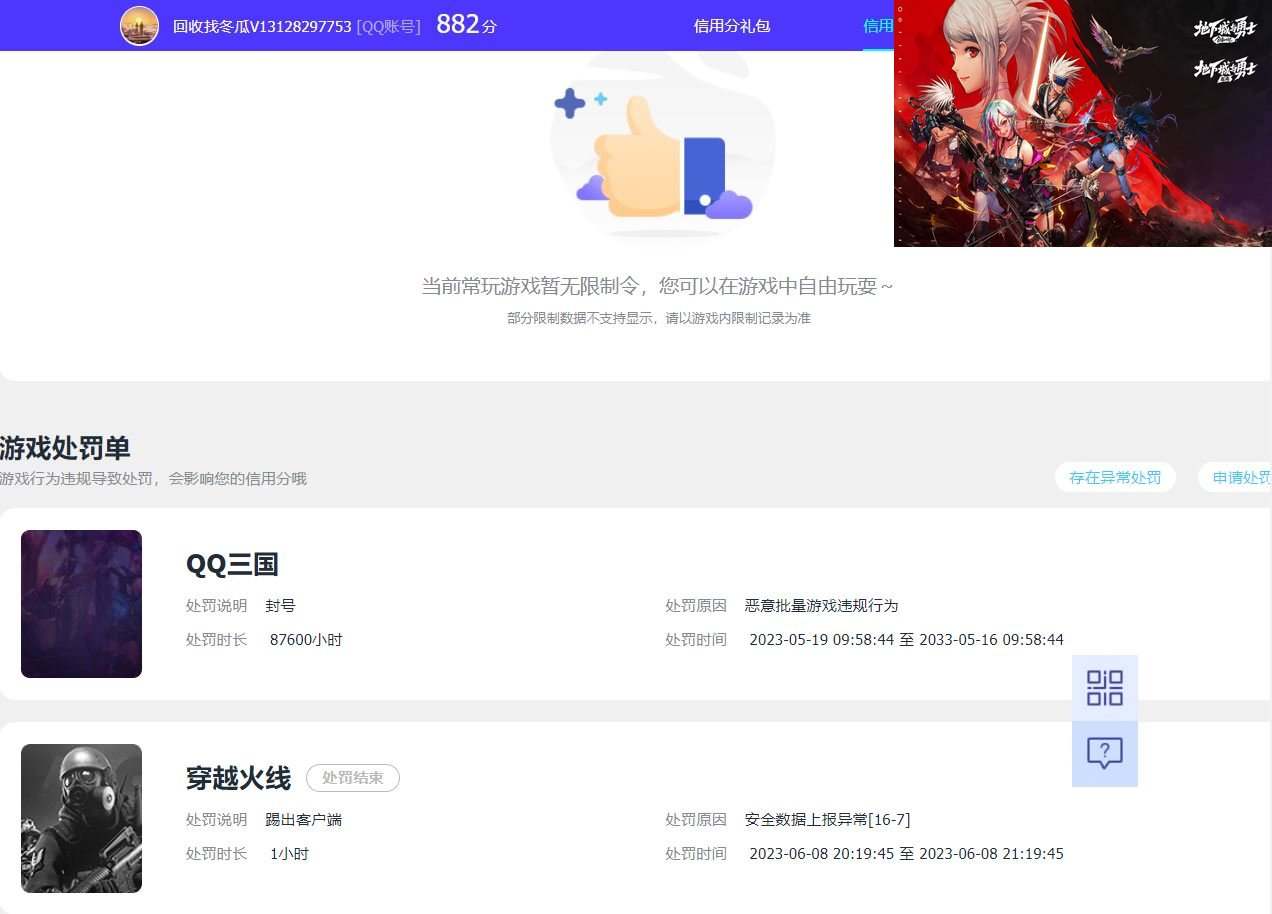The height and width of the screenshot is (914, 1272).
Task: Click the 2023-06-08 20:19:45 penalty time range
Action: (x=907, y=854)
